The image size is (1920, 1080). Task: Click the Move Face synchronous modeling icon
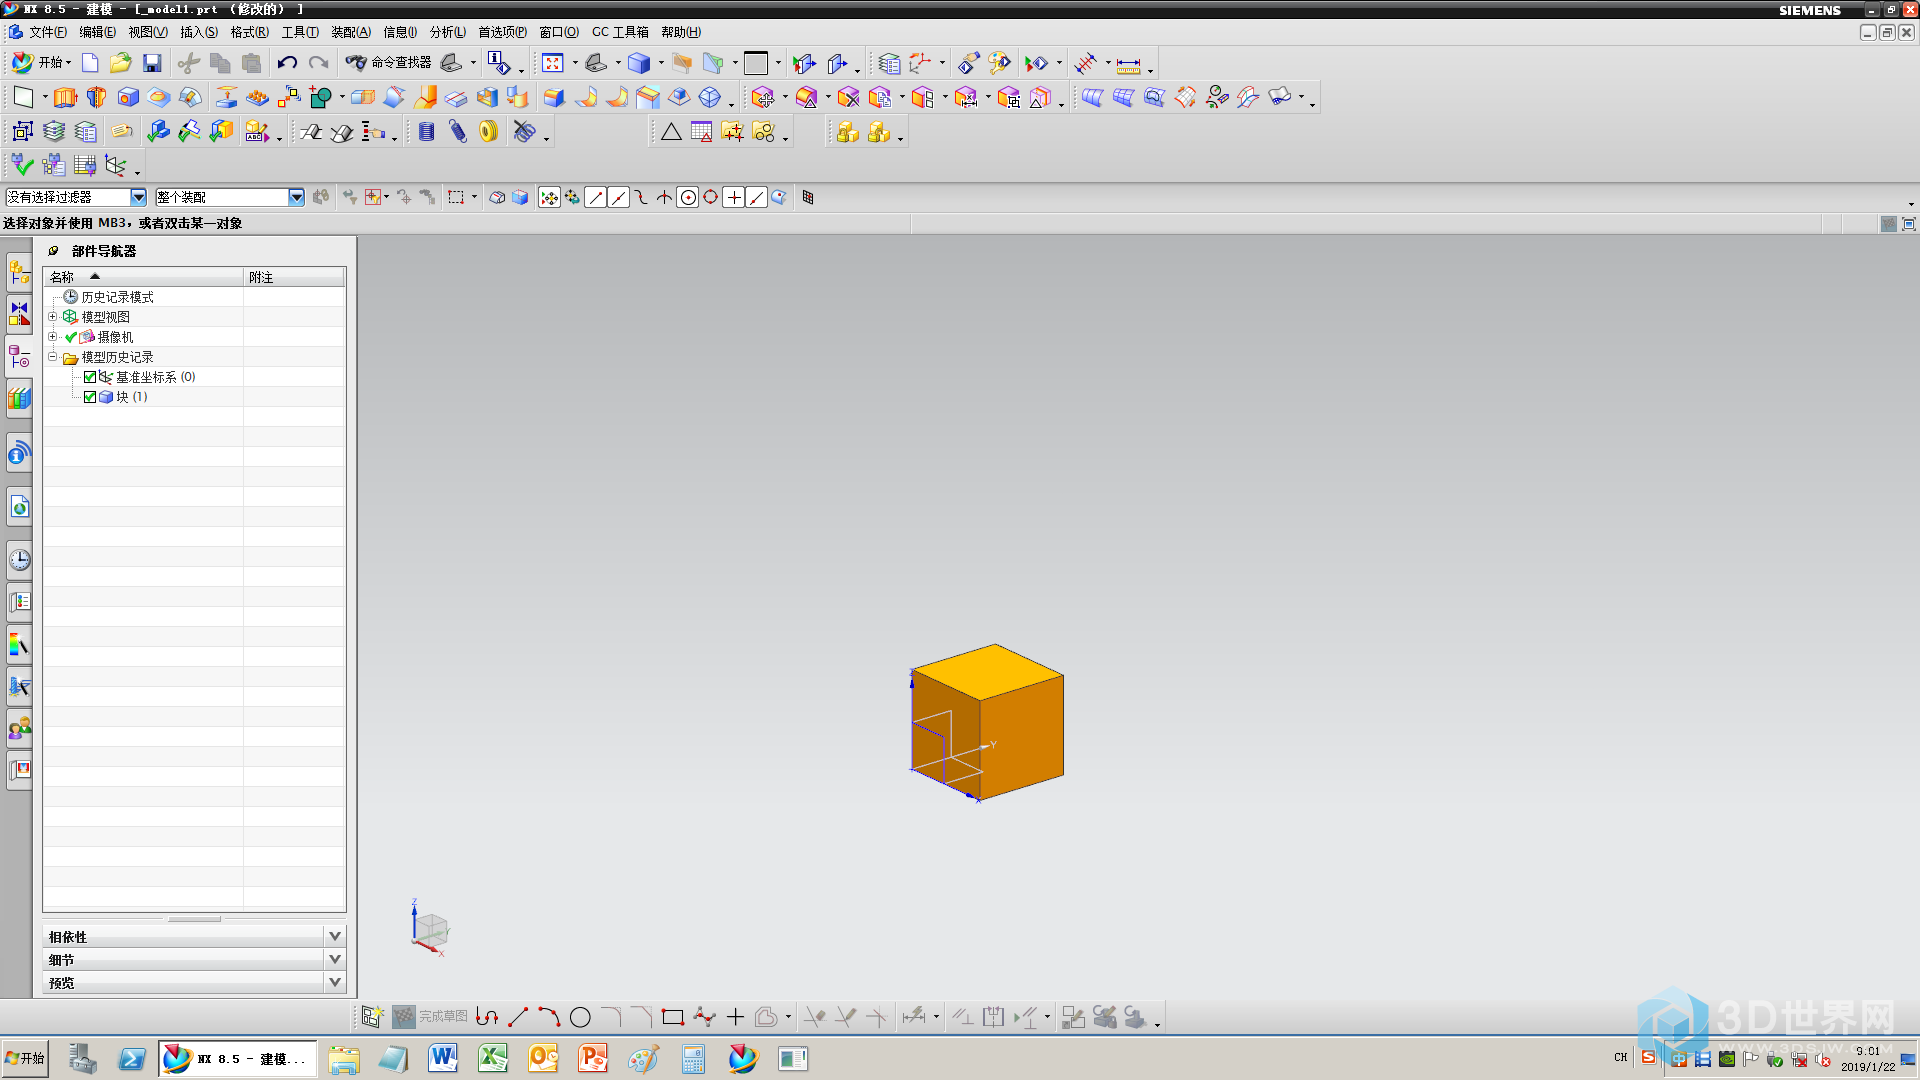pyautogui.click(x=763, y=97)
